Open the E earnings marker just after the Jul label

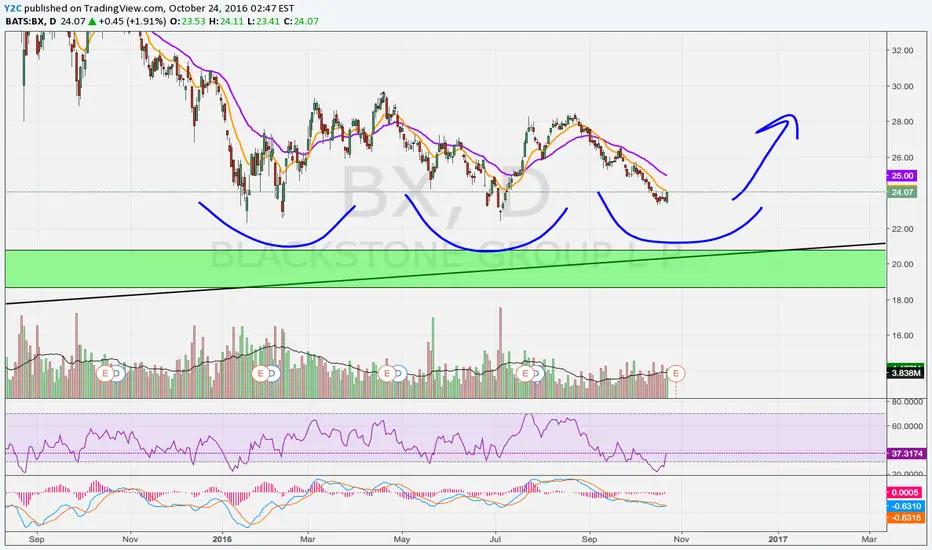coord(525,373)
